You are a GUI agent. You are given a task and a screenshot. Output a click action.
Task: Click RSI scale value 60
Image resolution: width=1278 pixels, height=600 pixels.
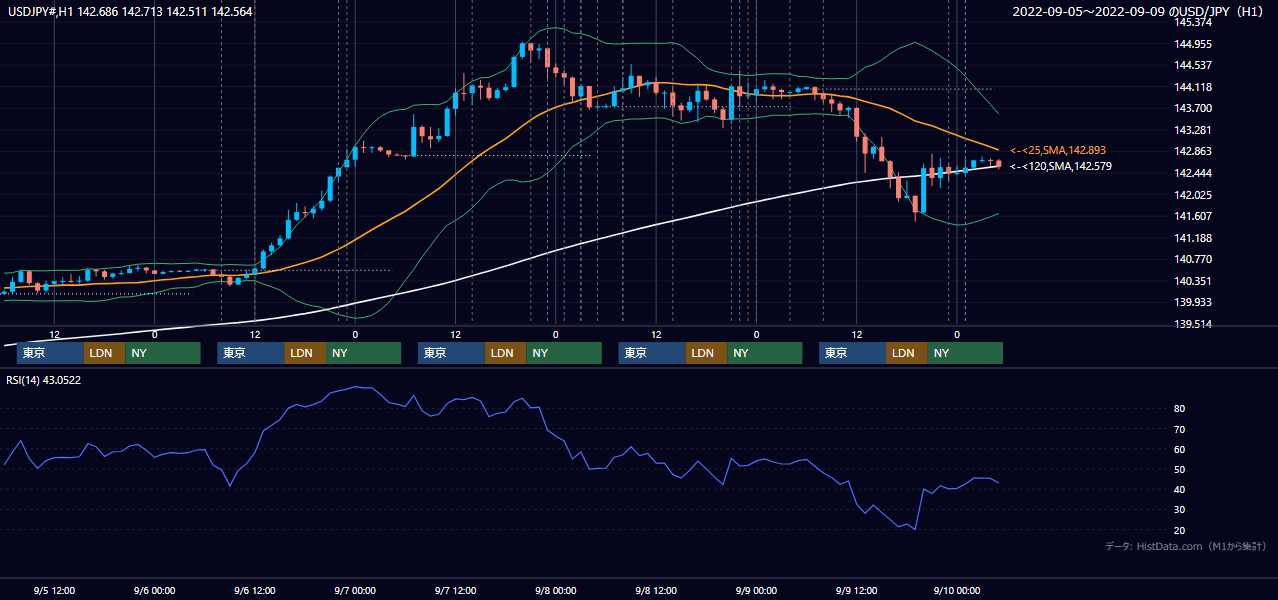[1180, 449]
